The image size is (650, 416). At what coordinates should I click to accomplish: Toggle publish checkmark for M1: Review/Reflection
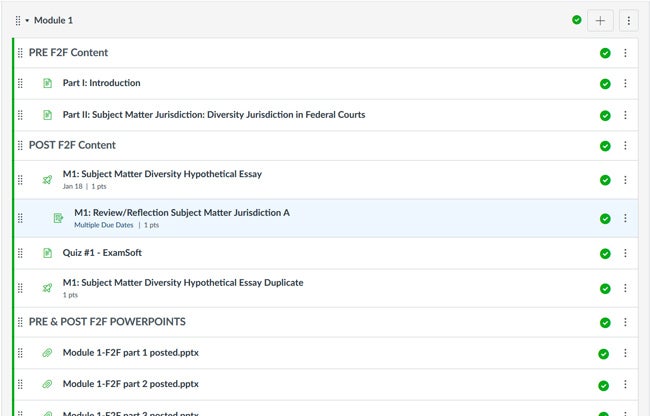(x=605, y=219)
